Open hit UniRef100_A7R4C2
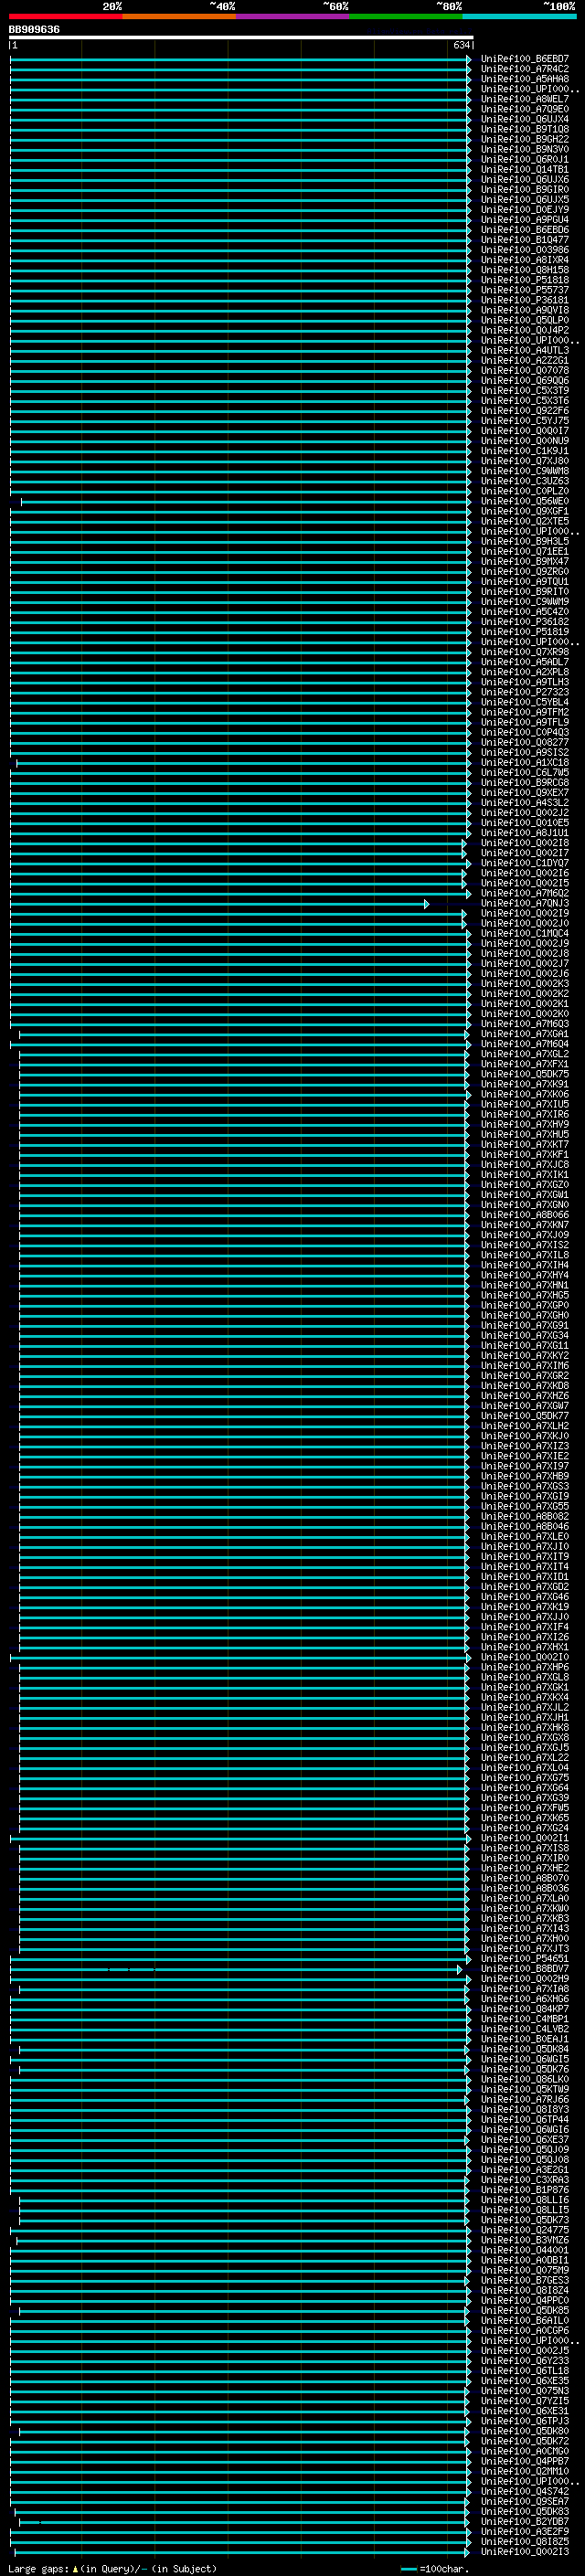Screen dimensions: 585x2576 [x=524, y=69]
